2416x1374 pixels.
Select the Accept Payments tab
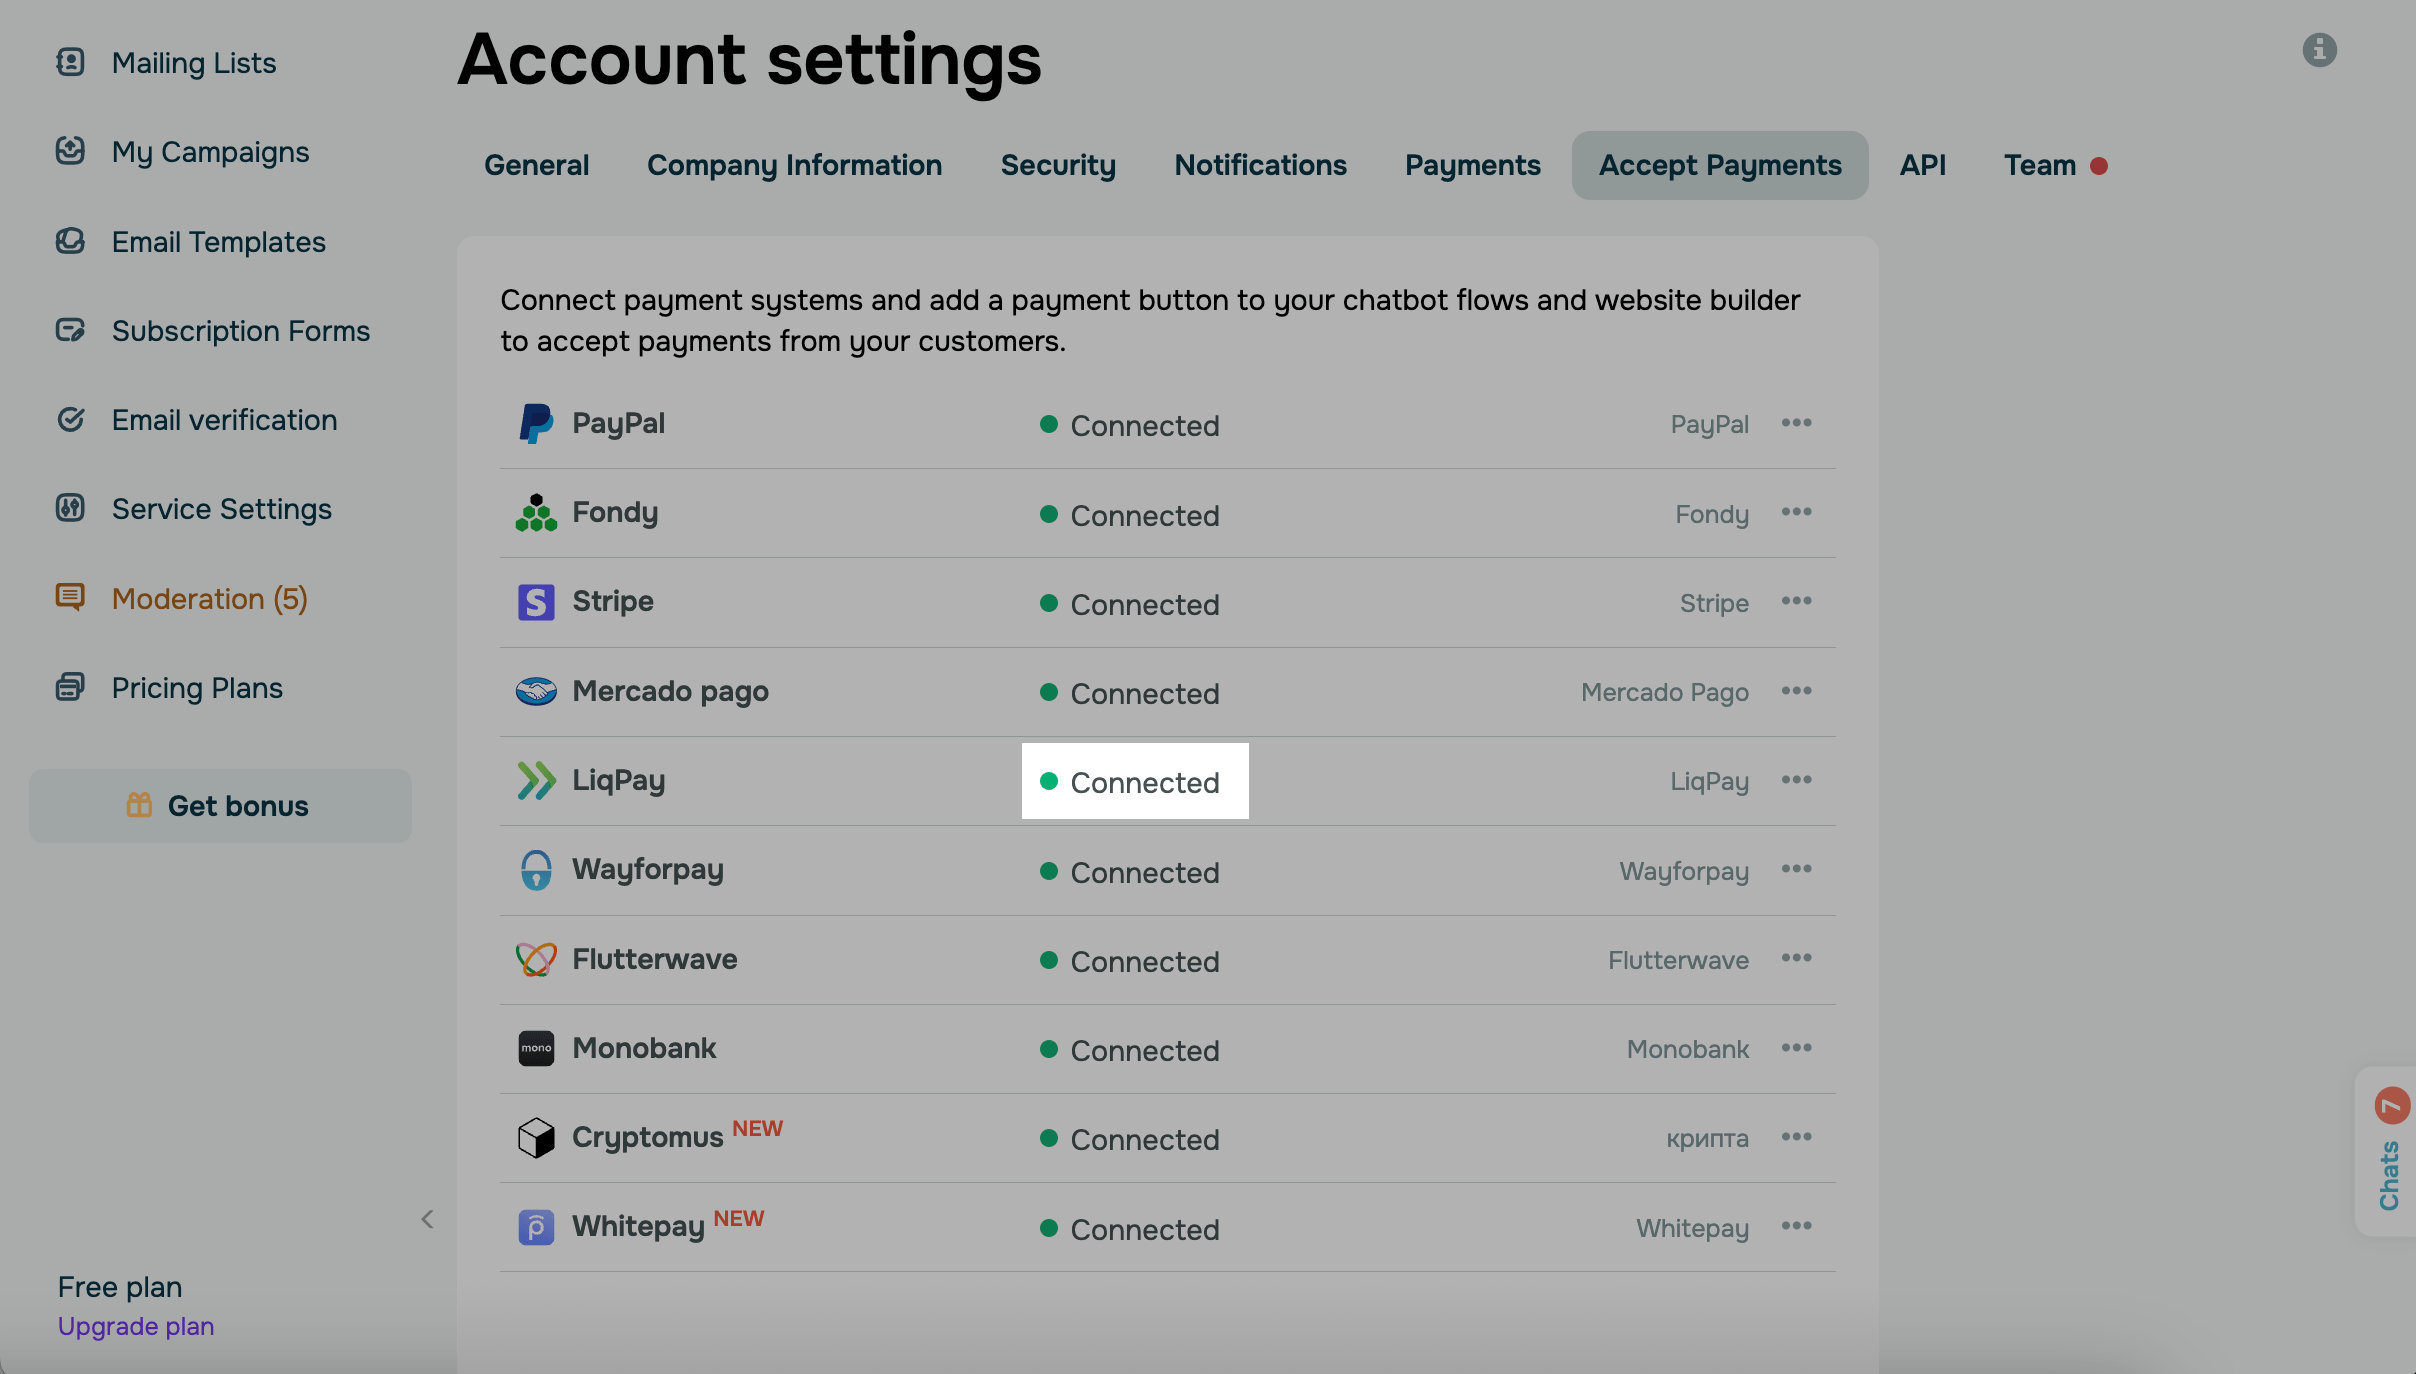click(x=1720, y=165)
